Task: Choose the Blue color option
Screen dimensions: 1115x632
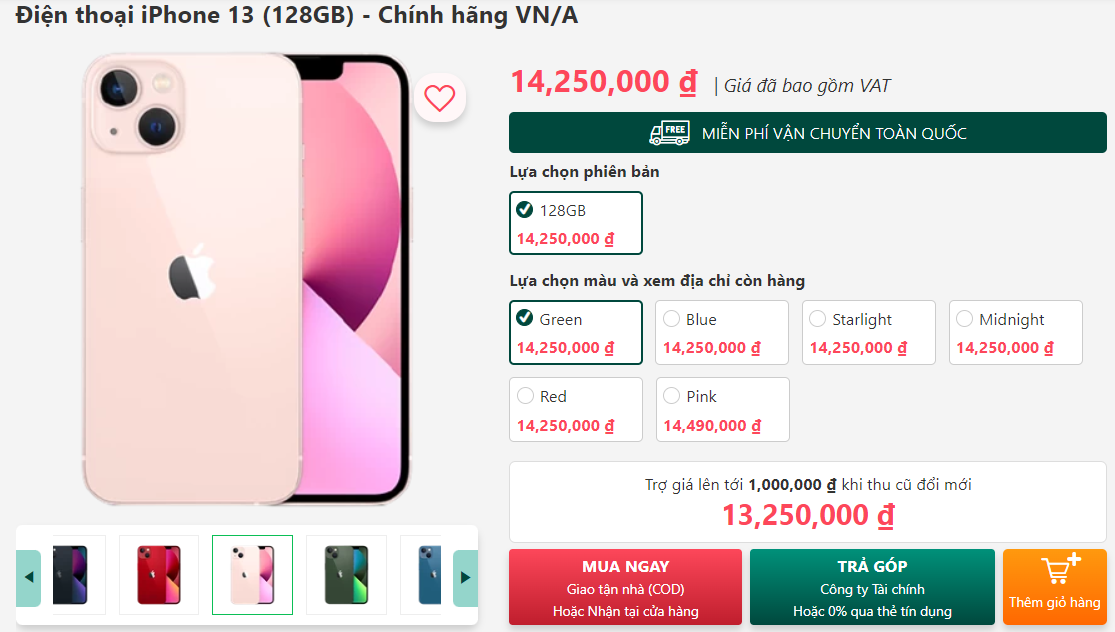Action: (x=722, y=333)
